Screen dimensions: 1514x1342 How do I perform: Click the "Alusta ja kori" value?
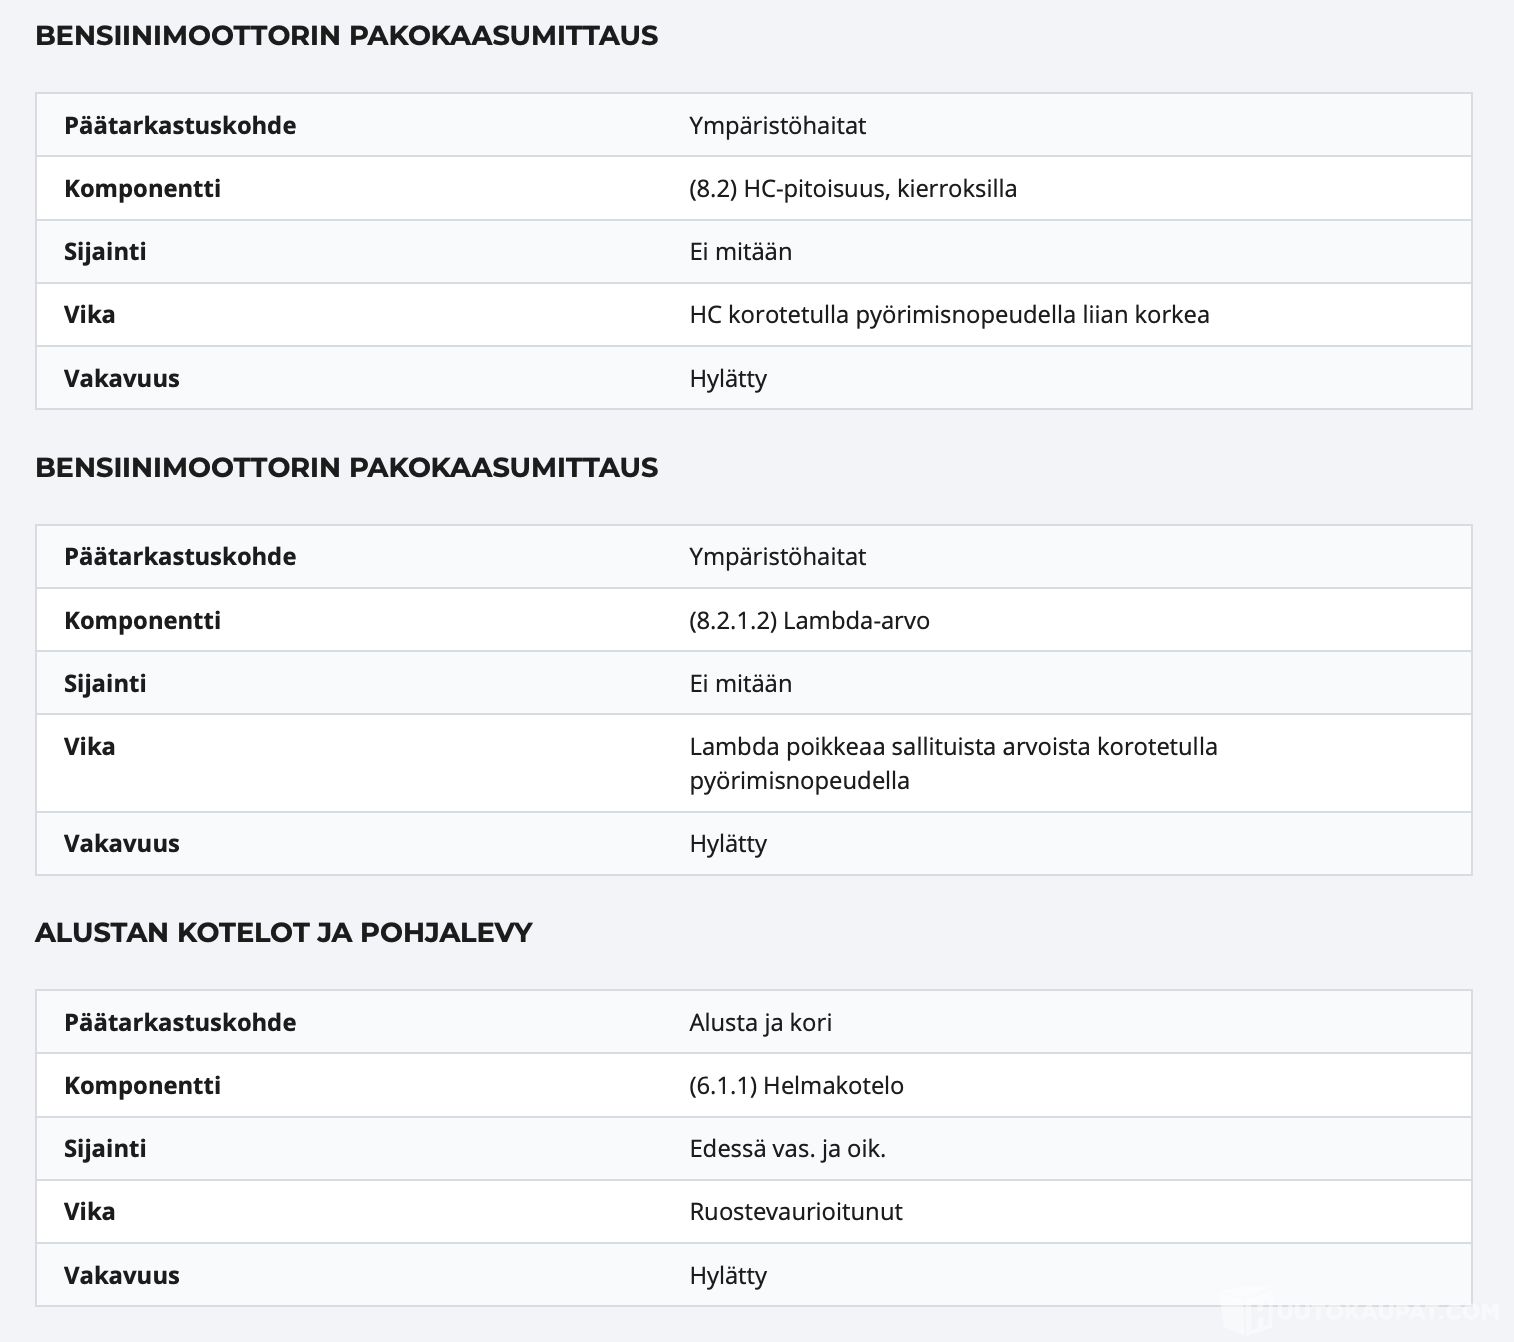[x=760, y=1022]
